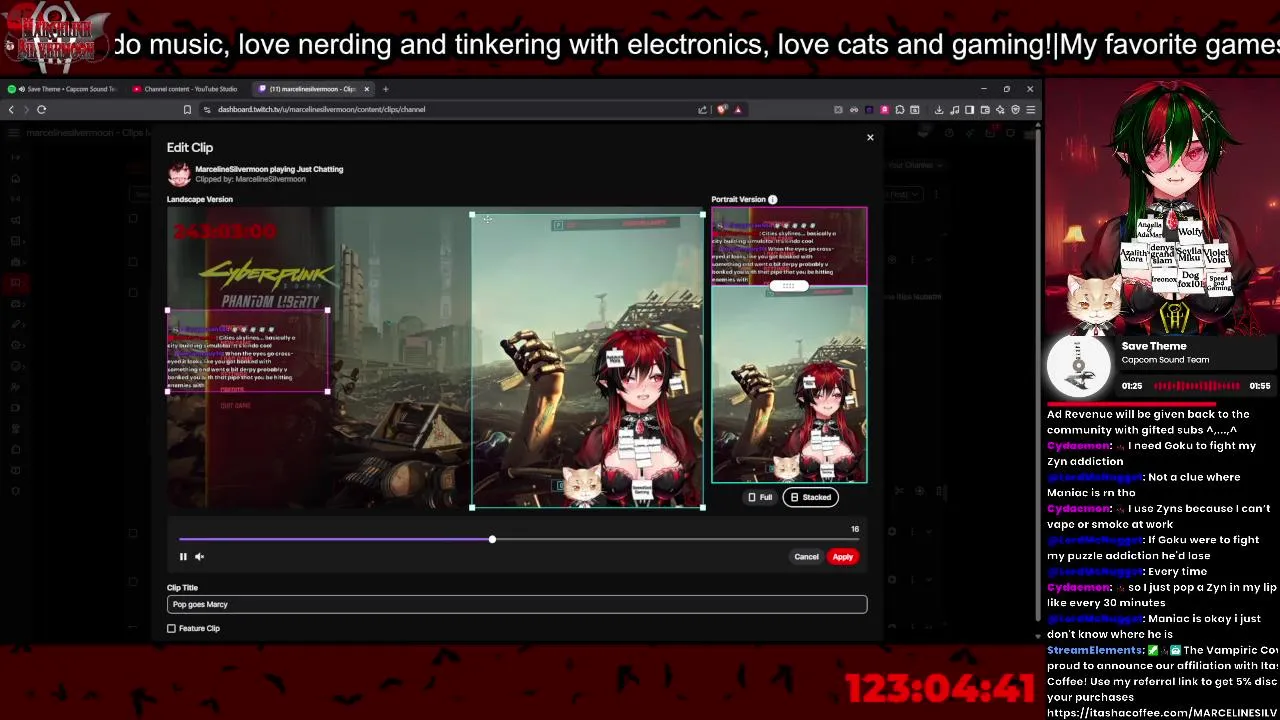This screenshot has height=720, width=1280.
Task: Toggle the browser sidebar panel
Action: point(970,109)
